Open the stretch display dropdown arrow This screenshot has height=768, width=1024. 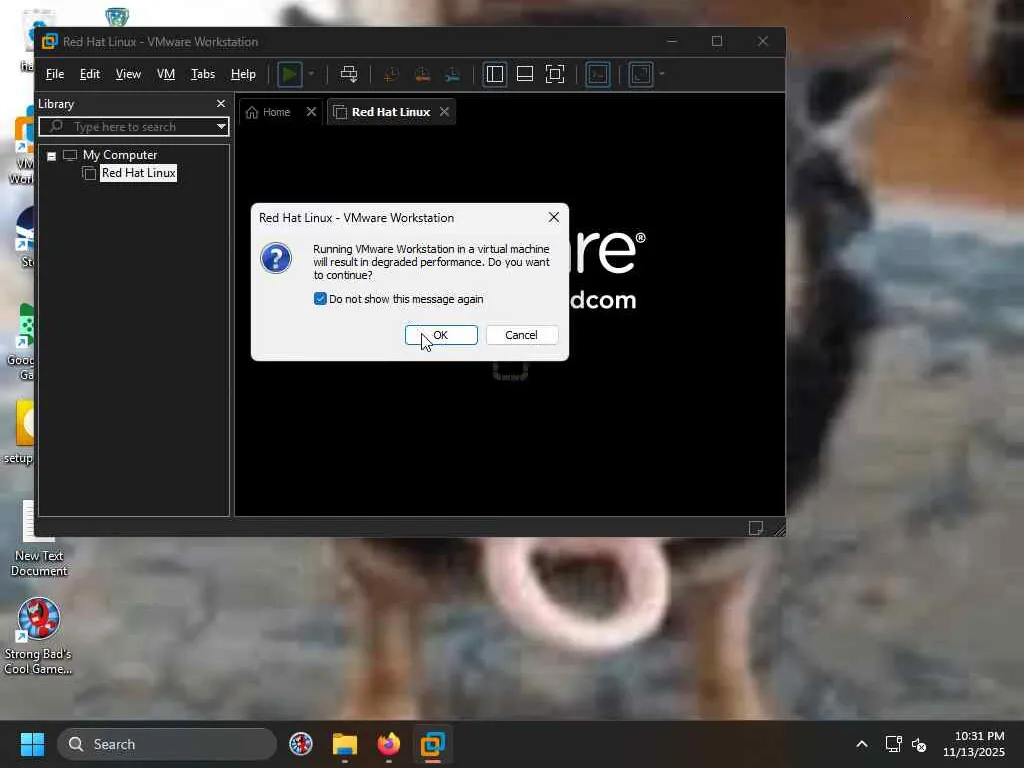[x=662, y=74]
